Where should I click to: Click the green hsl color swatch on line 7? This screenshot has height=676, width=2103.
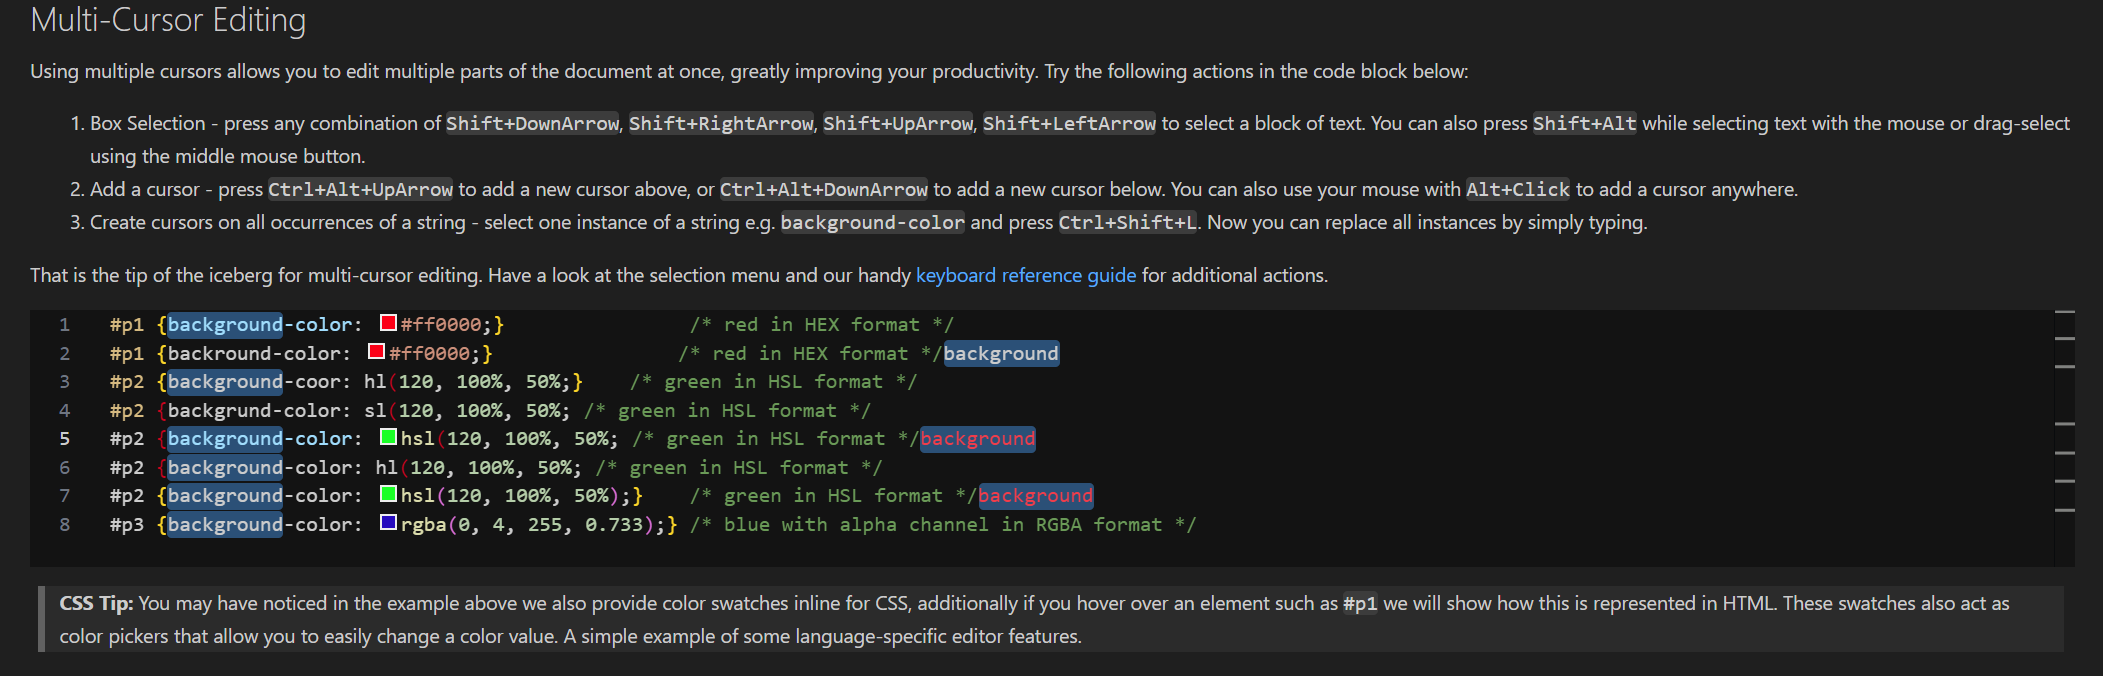(x=389, y=494)
